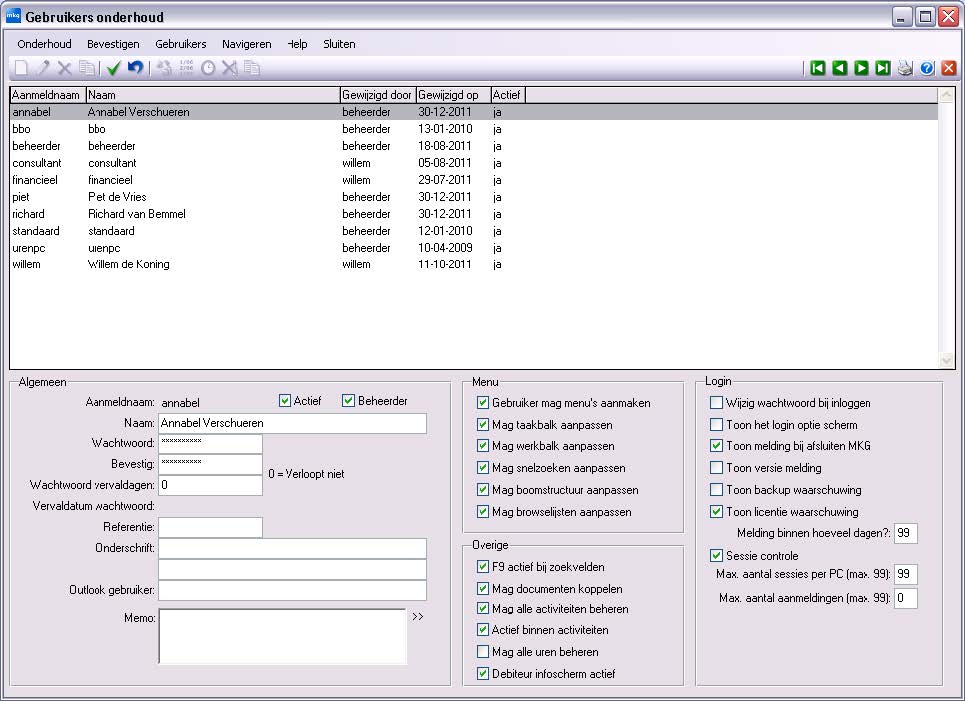Image resolution: width=965 pixels, height=701 pixels.
Task: Jump to the last record green arrow
Action: 883,68
